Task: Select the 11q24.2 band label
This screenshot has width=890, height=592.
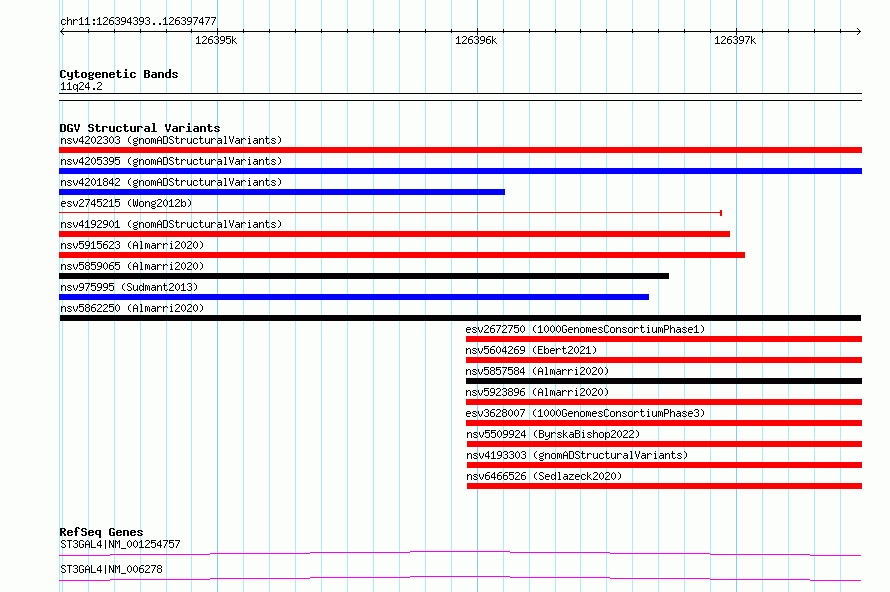Action: 81,86
